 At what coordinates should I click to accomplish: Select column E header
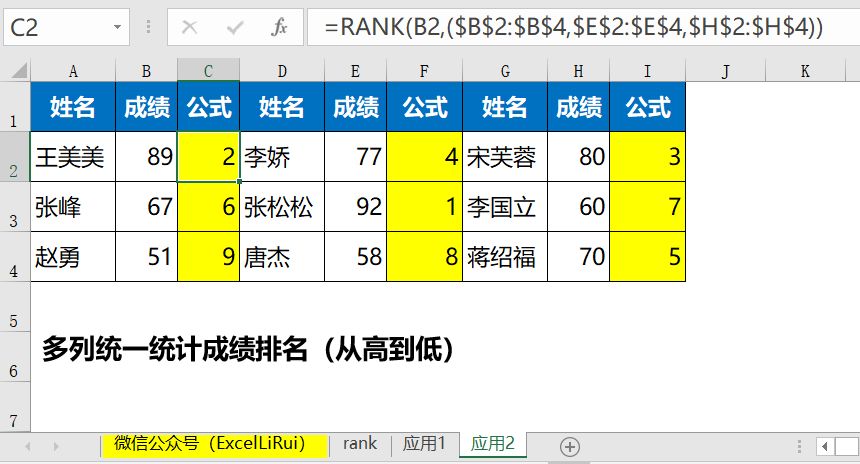click(x=355, y=71)
